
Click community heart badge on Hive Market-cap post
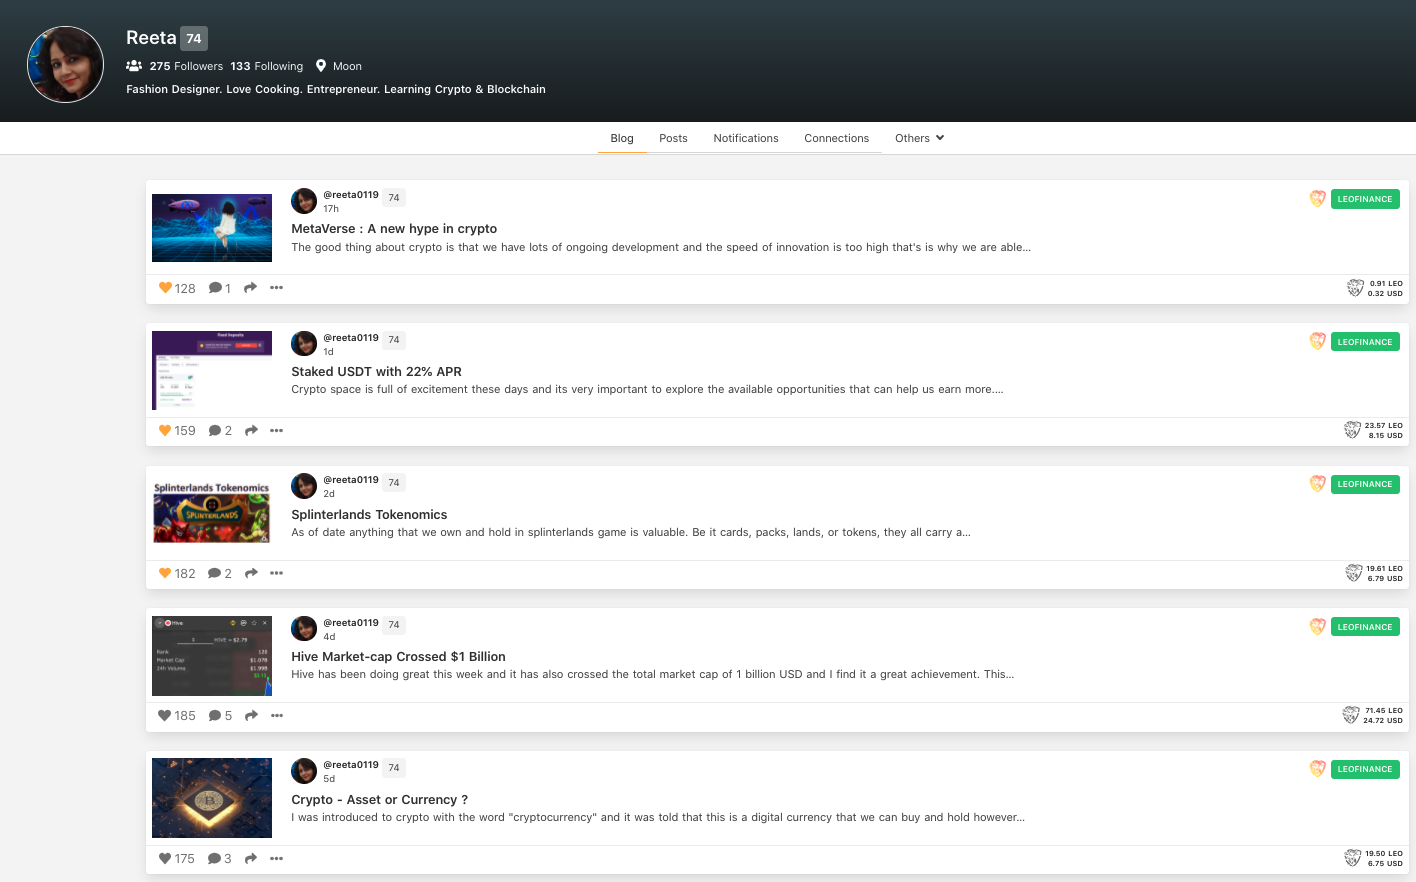[1318, 627]
